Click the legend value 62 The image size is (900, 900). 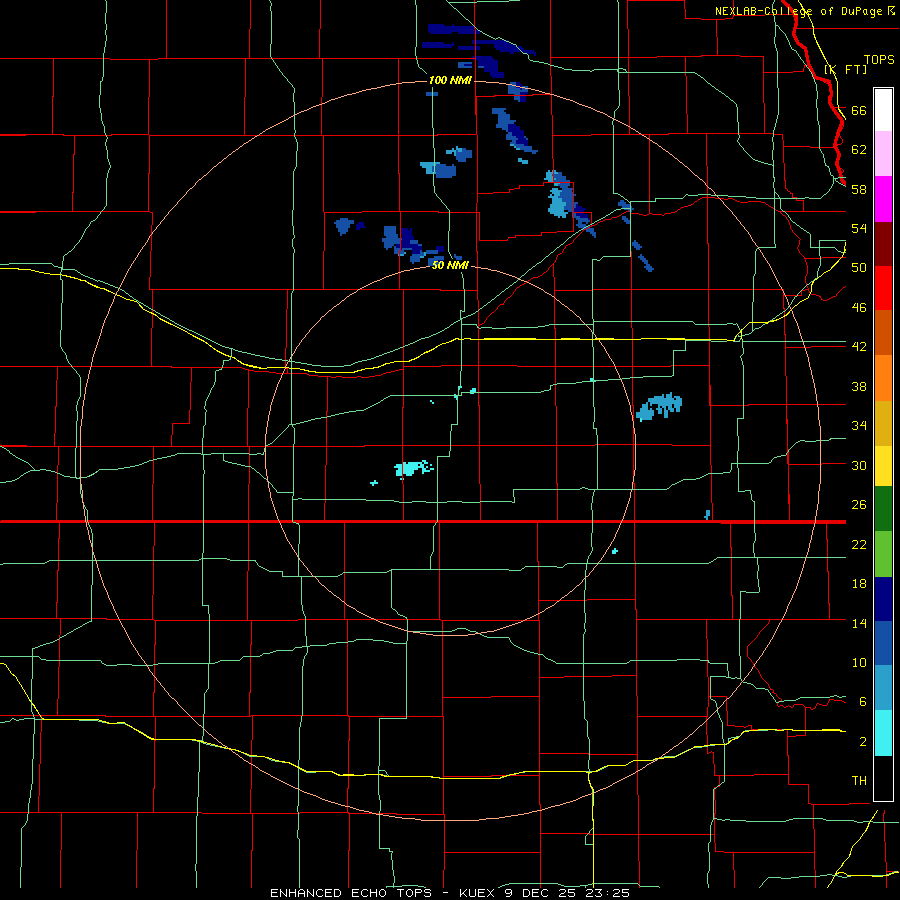coord(859,150)
